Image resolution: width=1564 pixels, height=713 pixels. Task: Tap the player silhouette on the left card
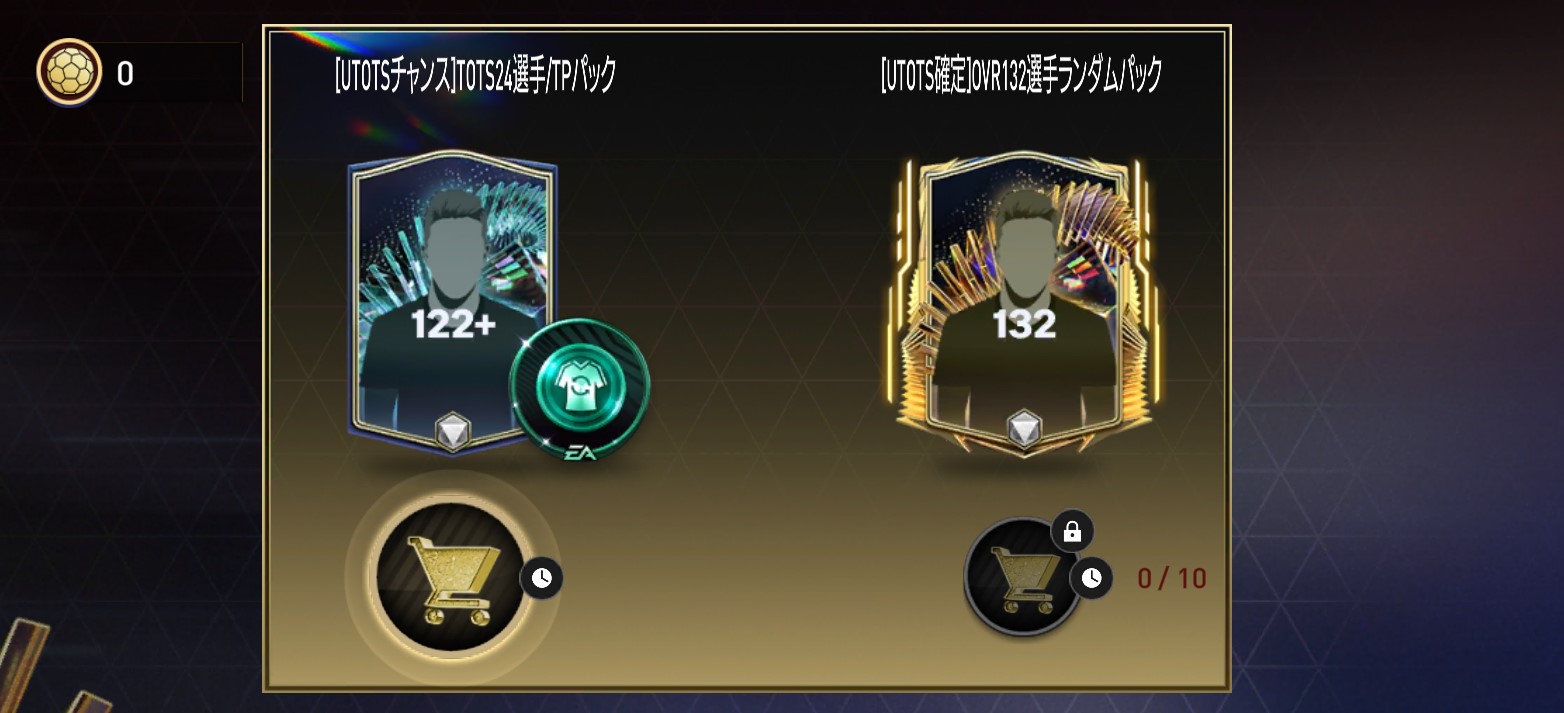point(455,300)
